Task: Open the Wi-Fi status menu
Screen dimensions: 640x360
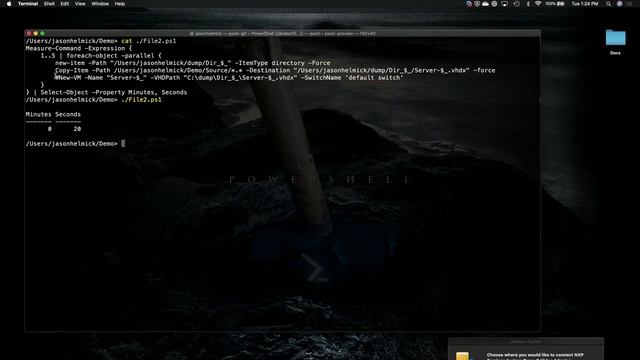Action: click(538, 4)
